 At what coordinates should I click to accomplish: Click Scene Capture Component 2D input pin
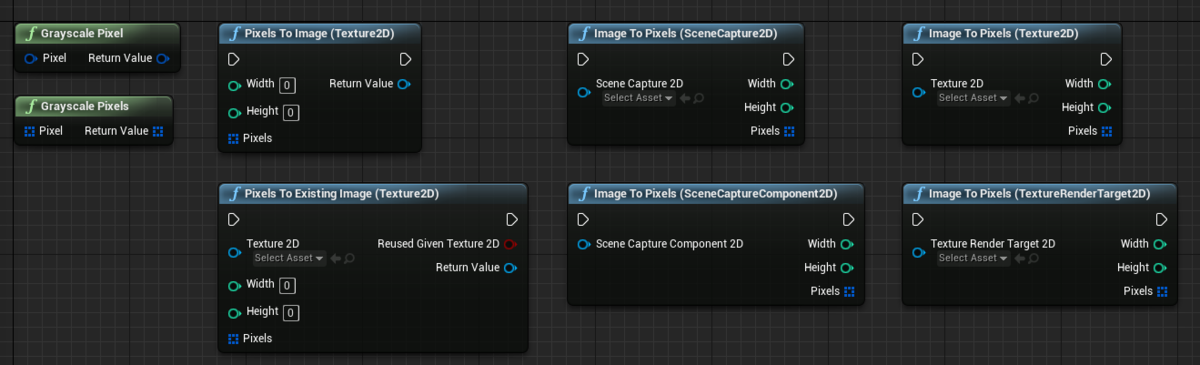point(584,244)
